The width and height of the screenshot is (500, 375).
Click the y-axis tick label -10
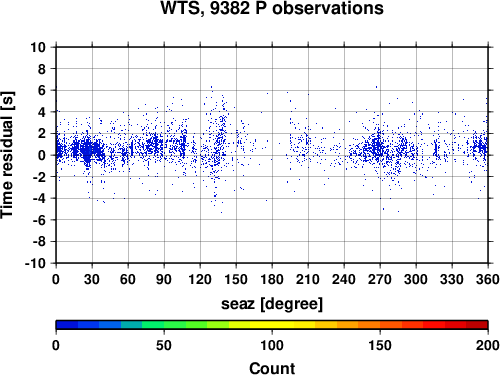coord(35,263)
